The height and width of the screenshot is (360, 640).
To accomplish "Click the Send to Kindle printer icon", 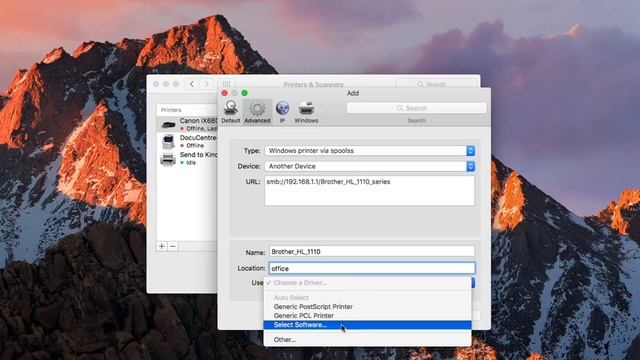I will point(168,159).
